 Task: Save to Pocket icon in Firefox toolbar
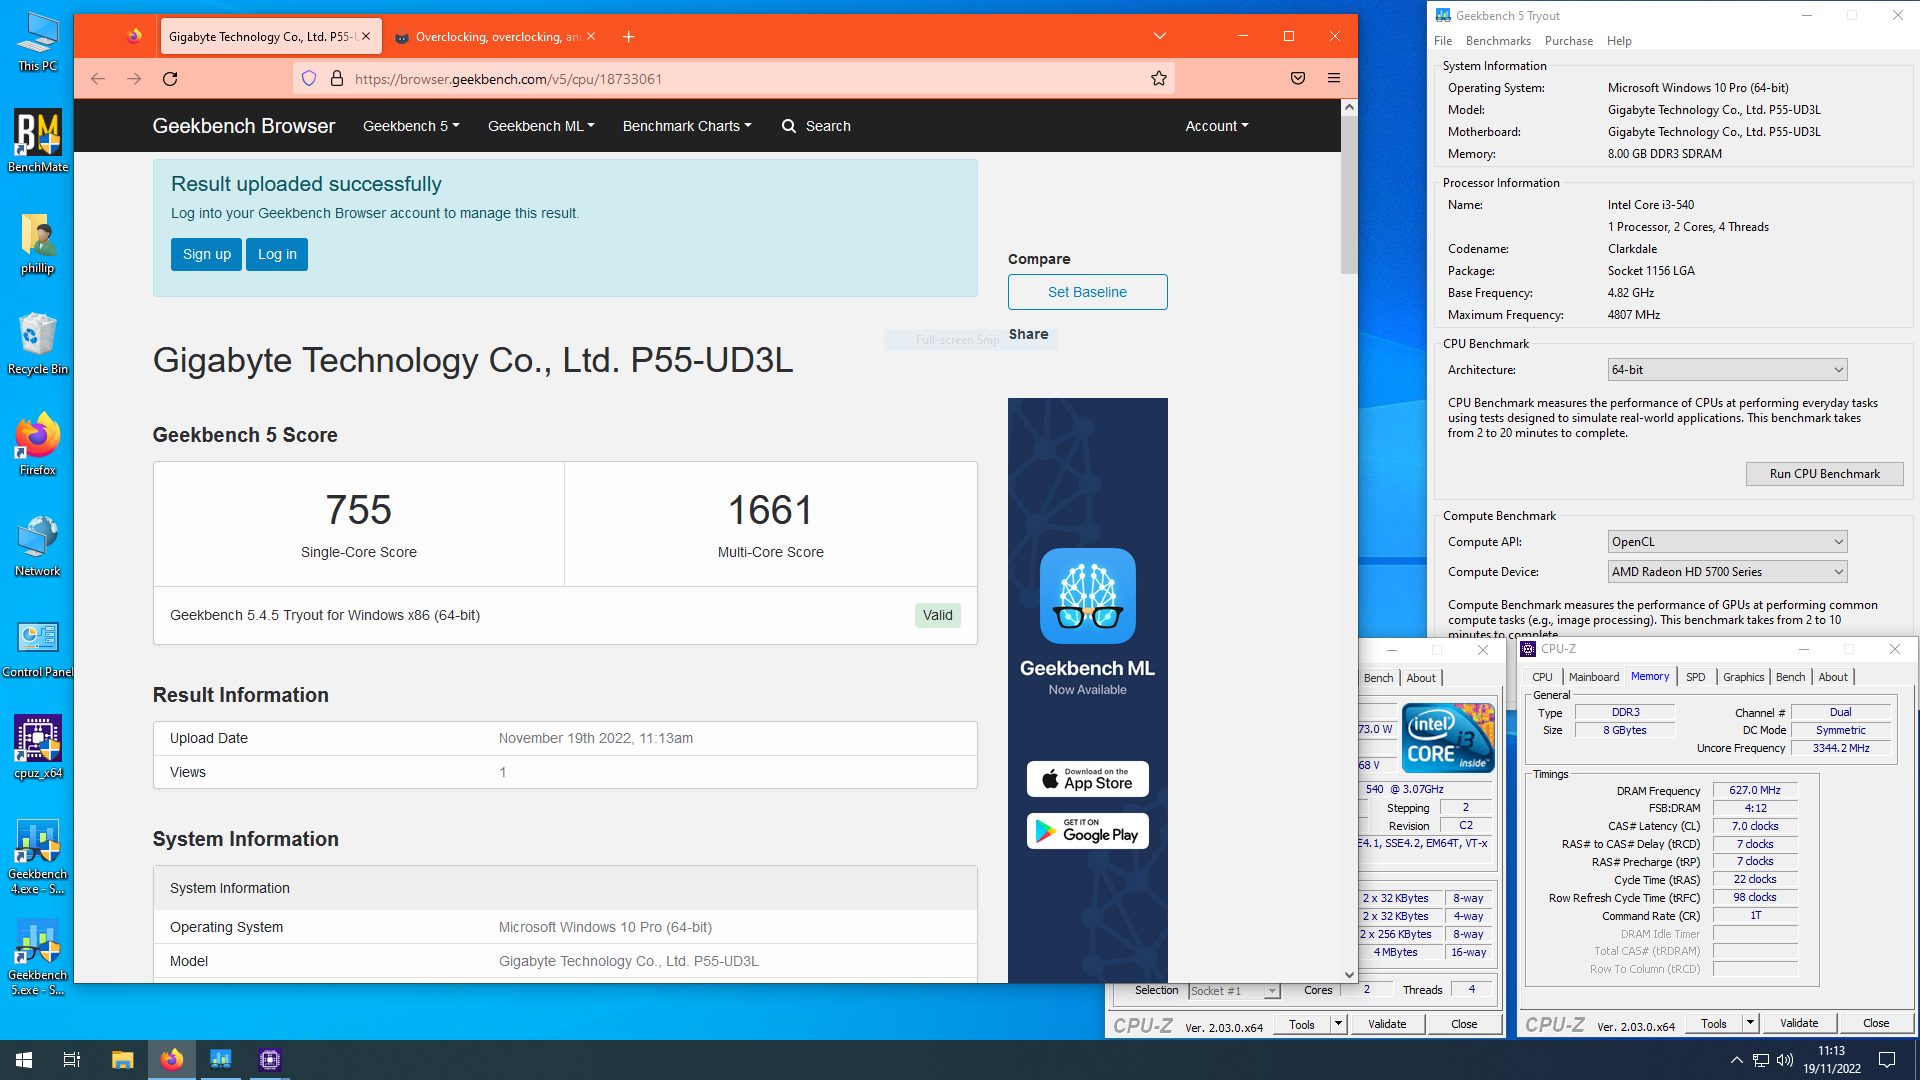click(1298, 79)
